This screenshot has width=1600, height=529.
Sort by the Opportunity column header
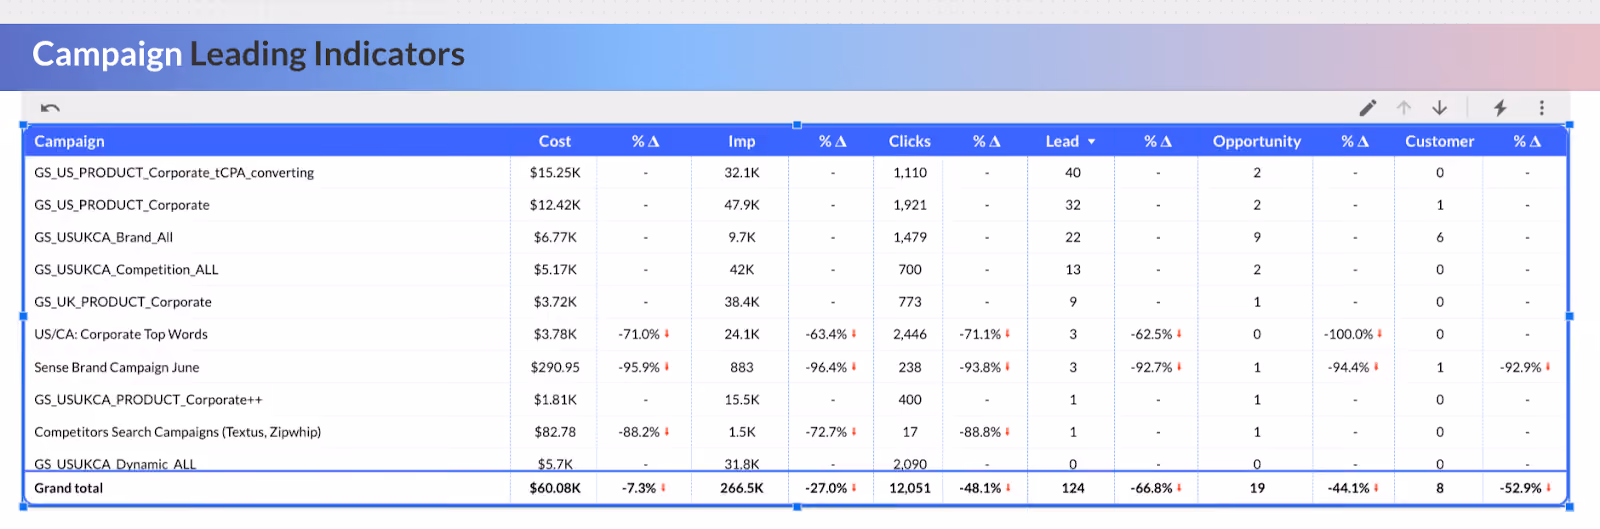1257,141
